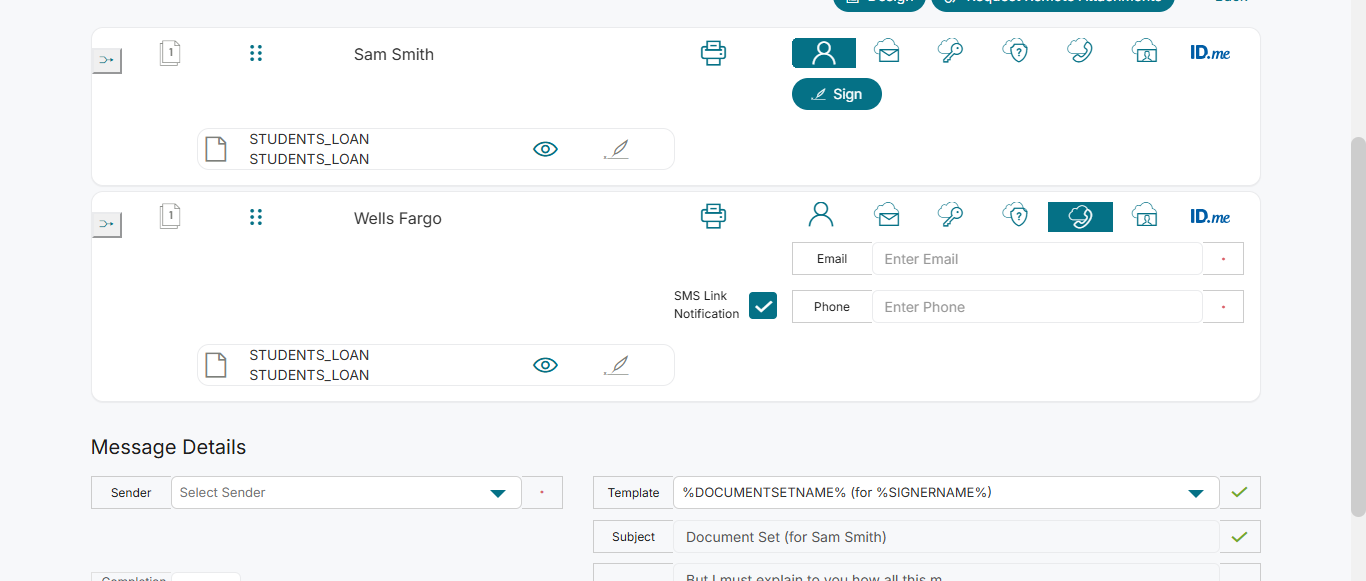Click the Subject text field

(946, 537)
